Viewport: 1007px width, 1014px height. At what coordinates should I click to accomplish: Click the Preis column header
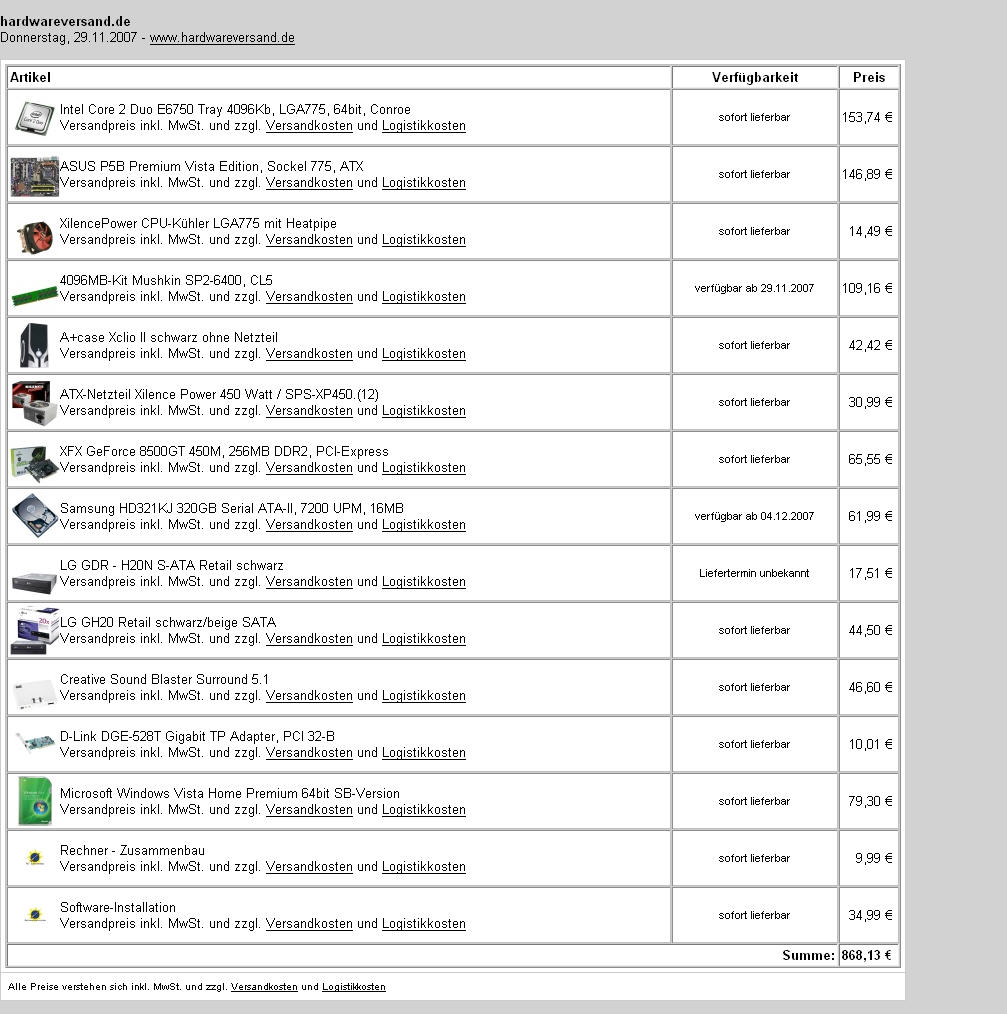point(869,78)
